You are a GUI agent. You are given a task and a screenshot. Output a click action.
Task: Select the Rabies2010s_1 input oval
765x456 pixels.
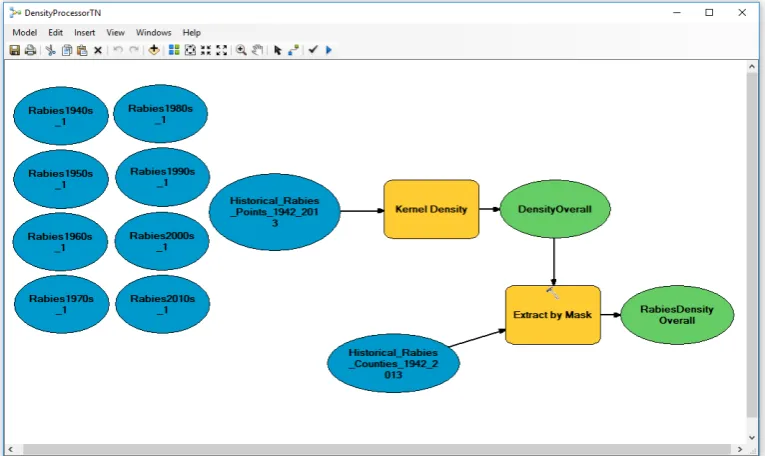(162, 304)
